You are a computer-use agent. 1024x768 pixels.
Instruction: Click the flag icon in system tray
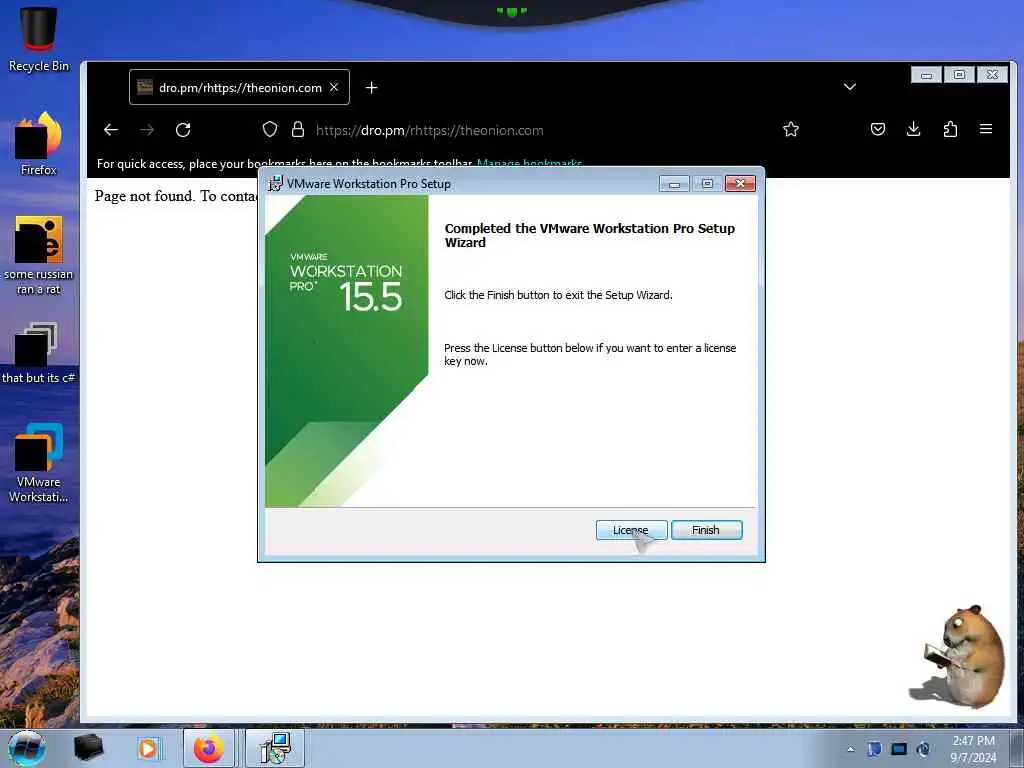tap(874, 749)
